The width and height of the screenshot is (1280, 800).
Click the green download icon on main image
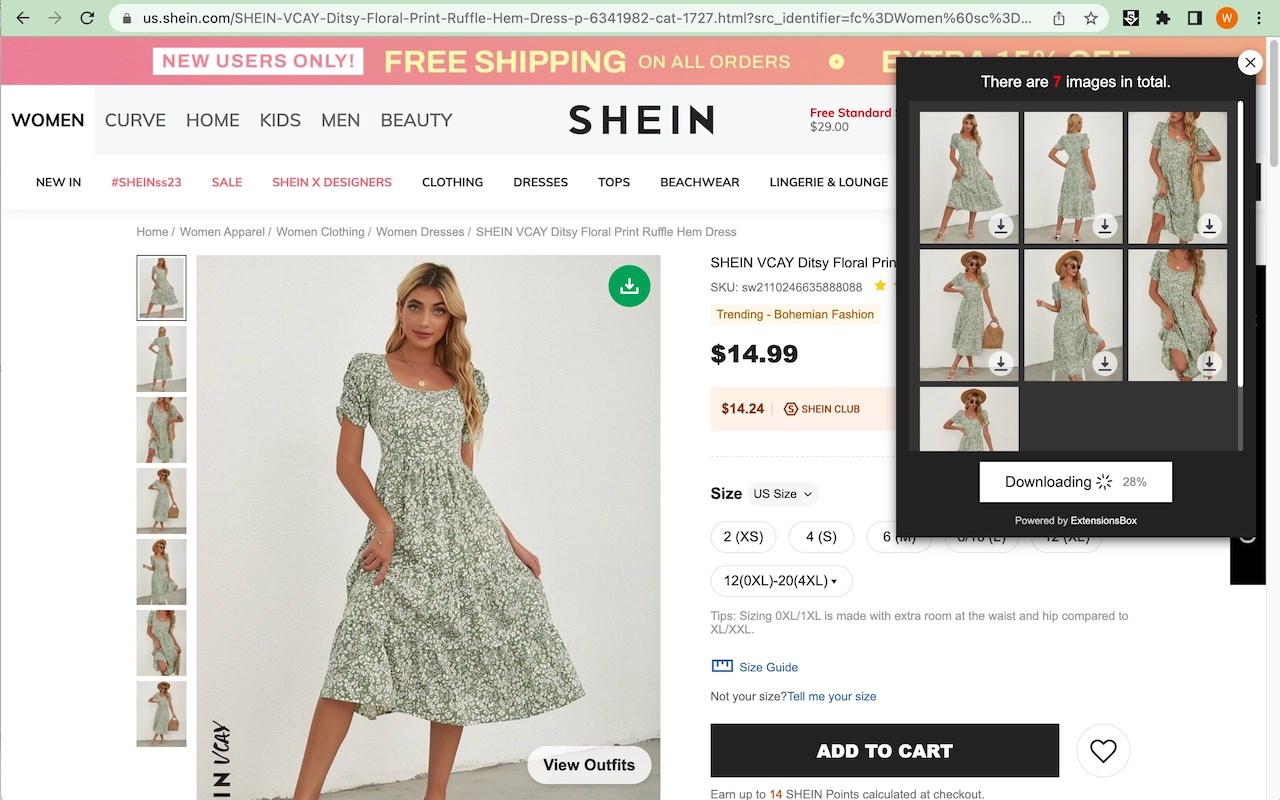coord(629,286)
